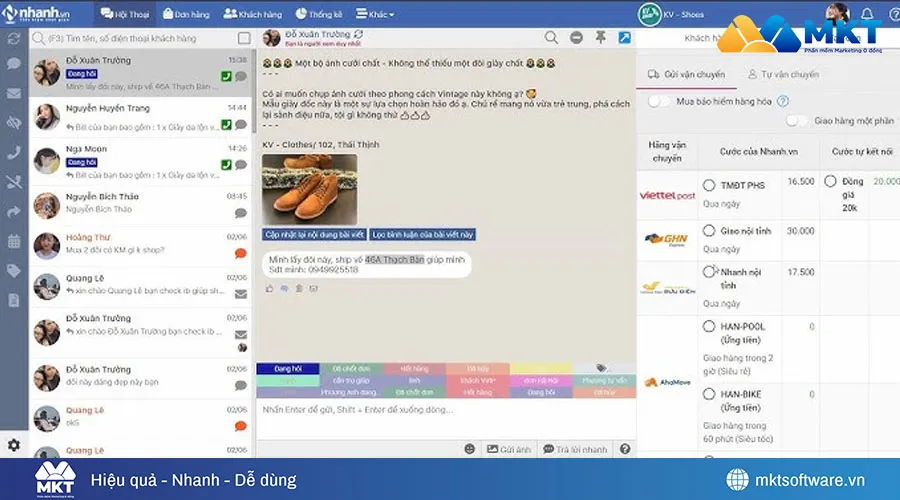900x500 pixels.
Task: Focus the message reply text box
Action: pyautogui.click(x=446, y=419)
